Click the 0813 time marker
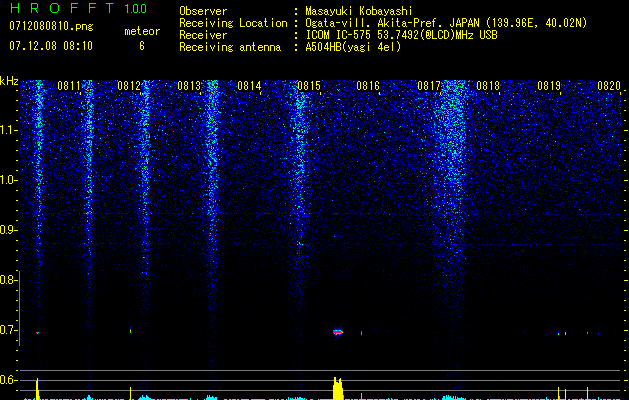 pos(189,85)
